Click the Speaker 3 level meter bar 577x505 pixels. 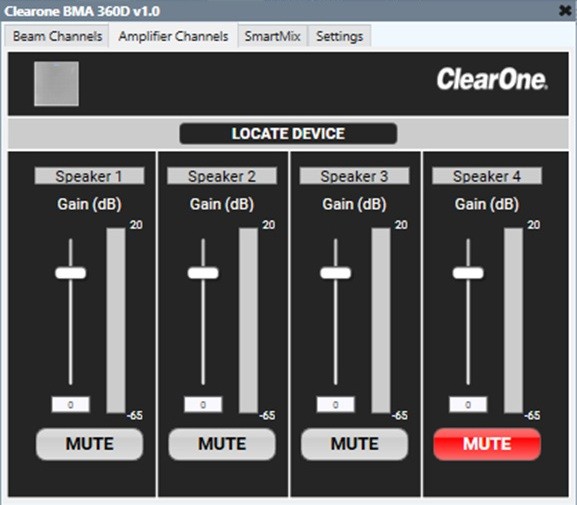coord(381,320)
